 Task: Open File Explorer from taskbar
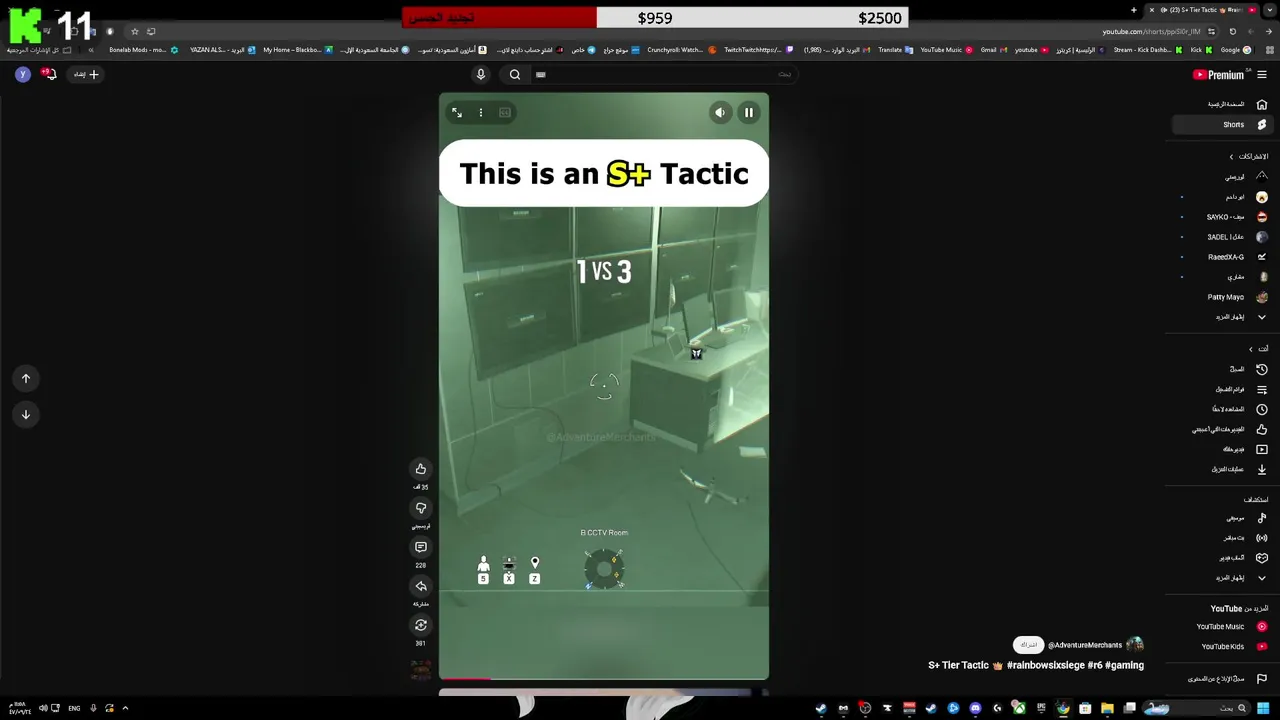click(1107, 708)
